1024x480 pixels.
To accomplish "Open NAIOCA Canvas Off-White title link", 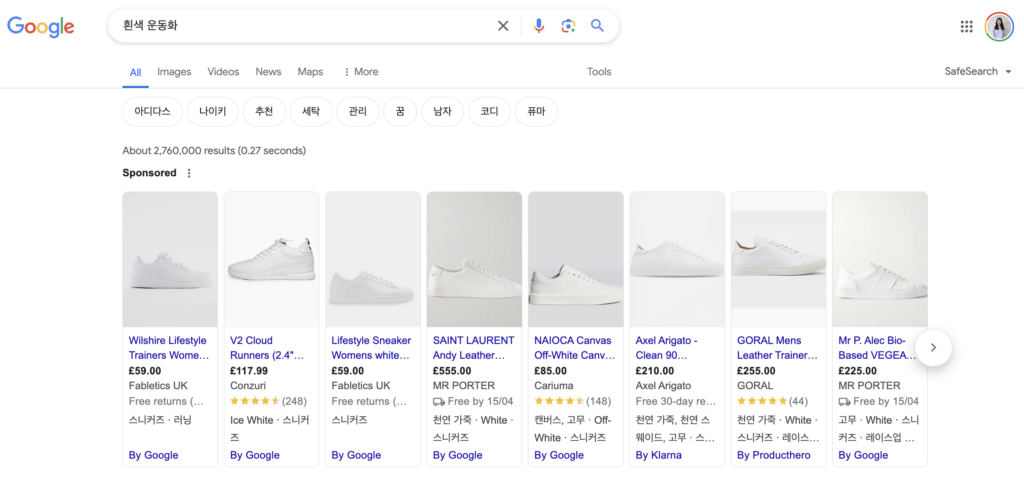I will click(575, 348).
